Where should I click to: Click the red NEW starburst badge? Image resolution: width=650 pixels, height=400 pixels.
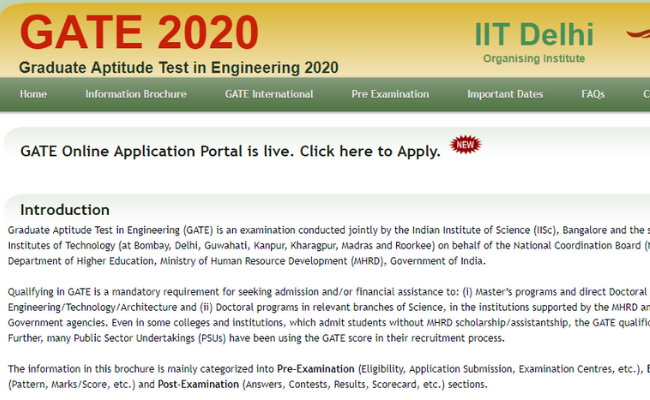click(x=463, y=145)
